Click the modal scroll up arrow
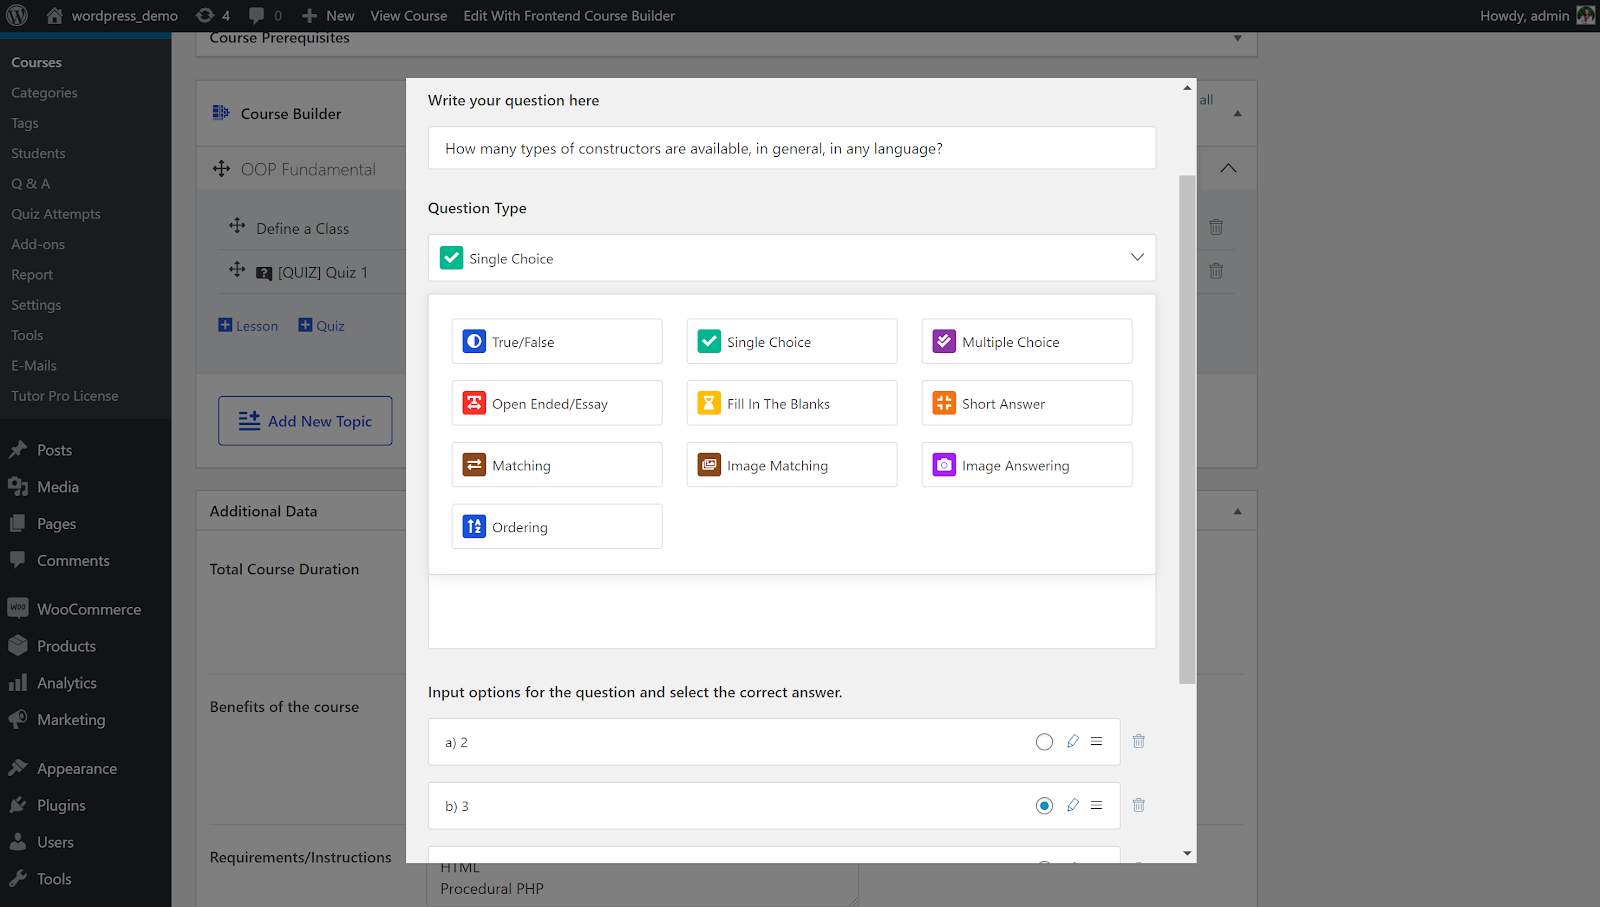Image resolution: width=1600 pixels, height=907 pixels. point(1187,87)
